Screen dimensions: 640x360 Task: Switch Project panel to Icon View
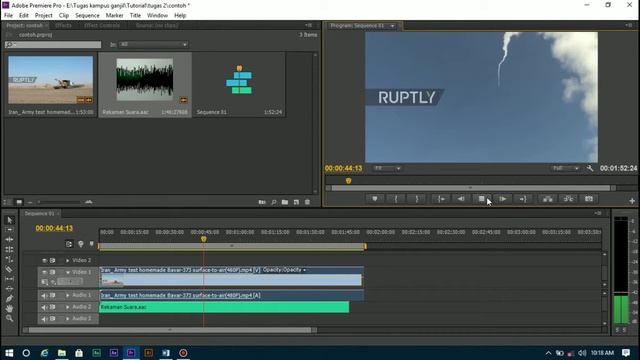tap(19, 202)
